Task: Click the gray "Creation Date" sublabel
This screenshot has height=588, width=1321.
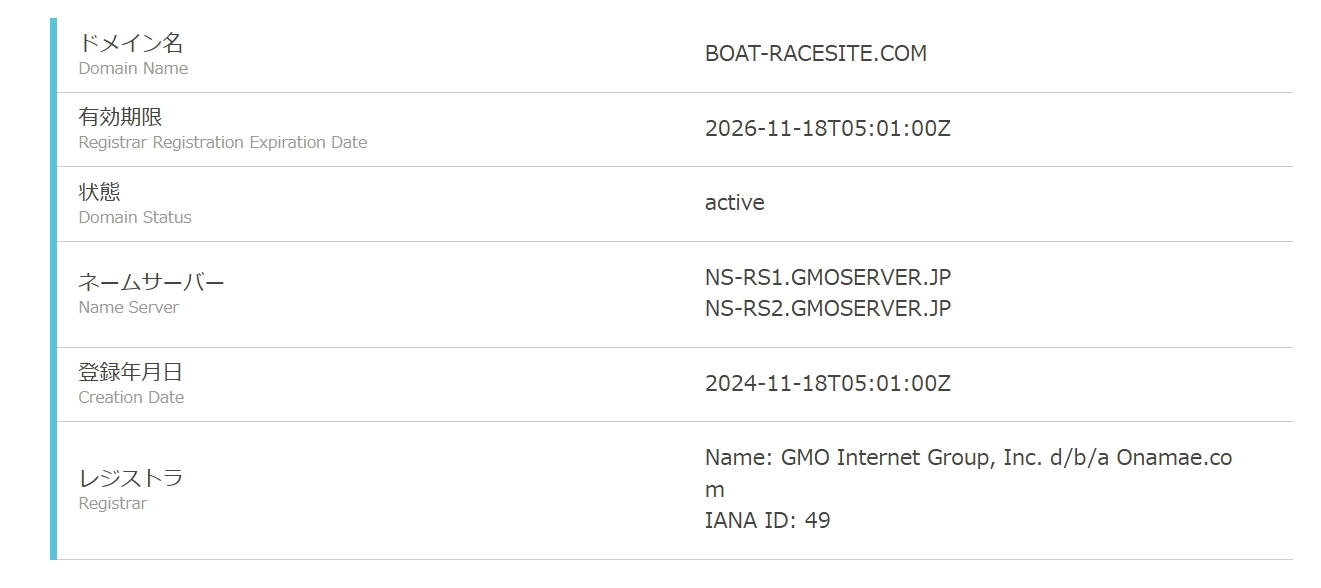Action: 131,398
